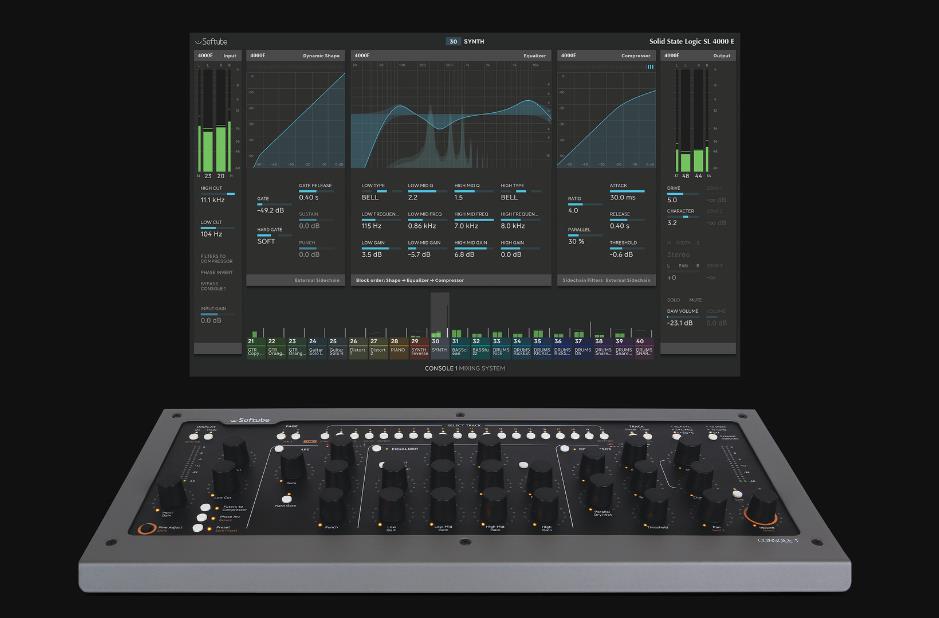Click the High Mid Gain knob on the controller
The width and height of the screenshot is (939, 618).
click(495, 506)
